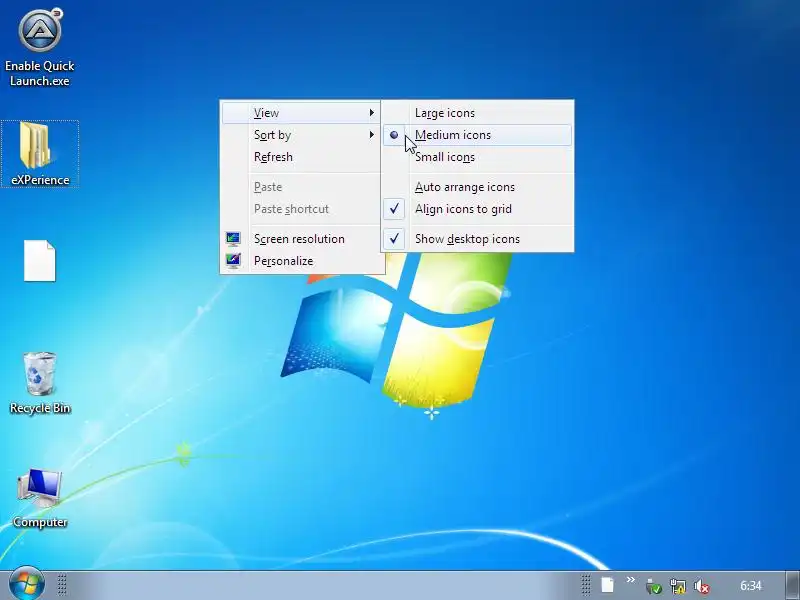Click the muted volume speaker tray icon
Screen dimensions: 800x600
(x=702, y=586)
